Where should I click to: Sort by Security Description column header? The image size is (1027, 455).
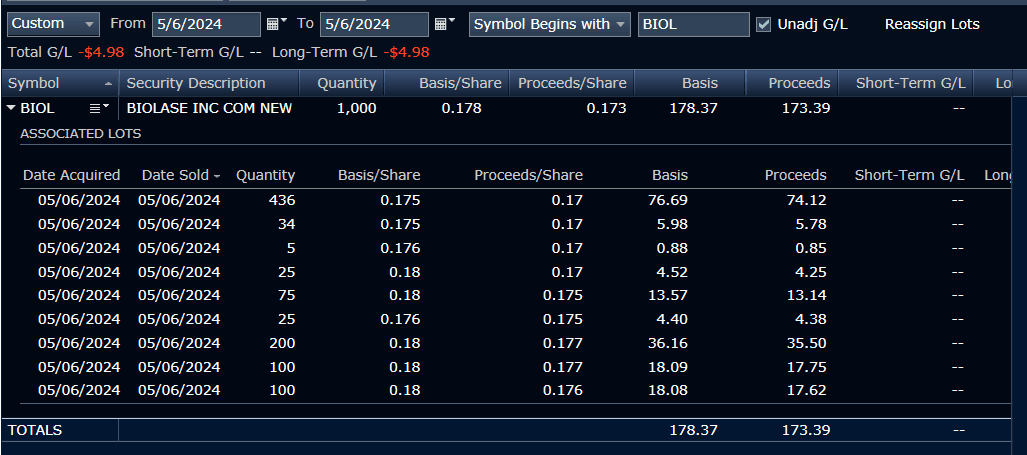[196, 84]
